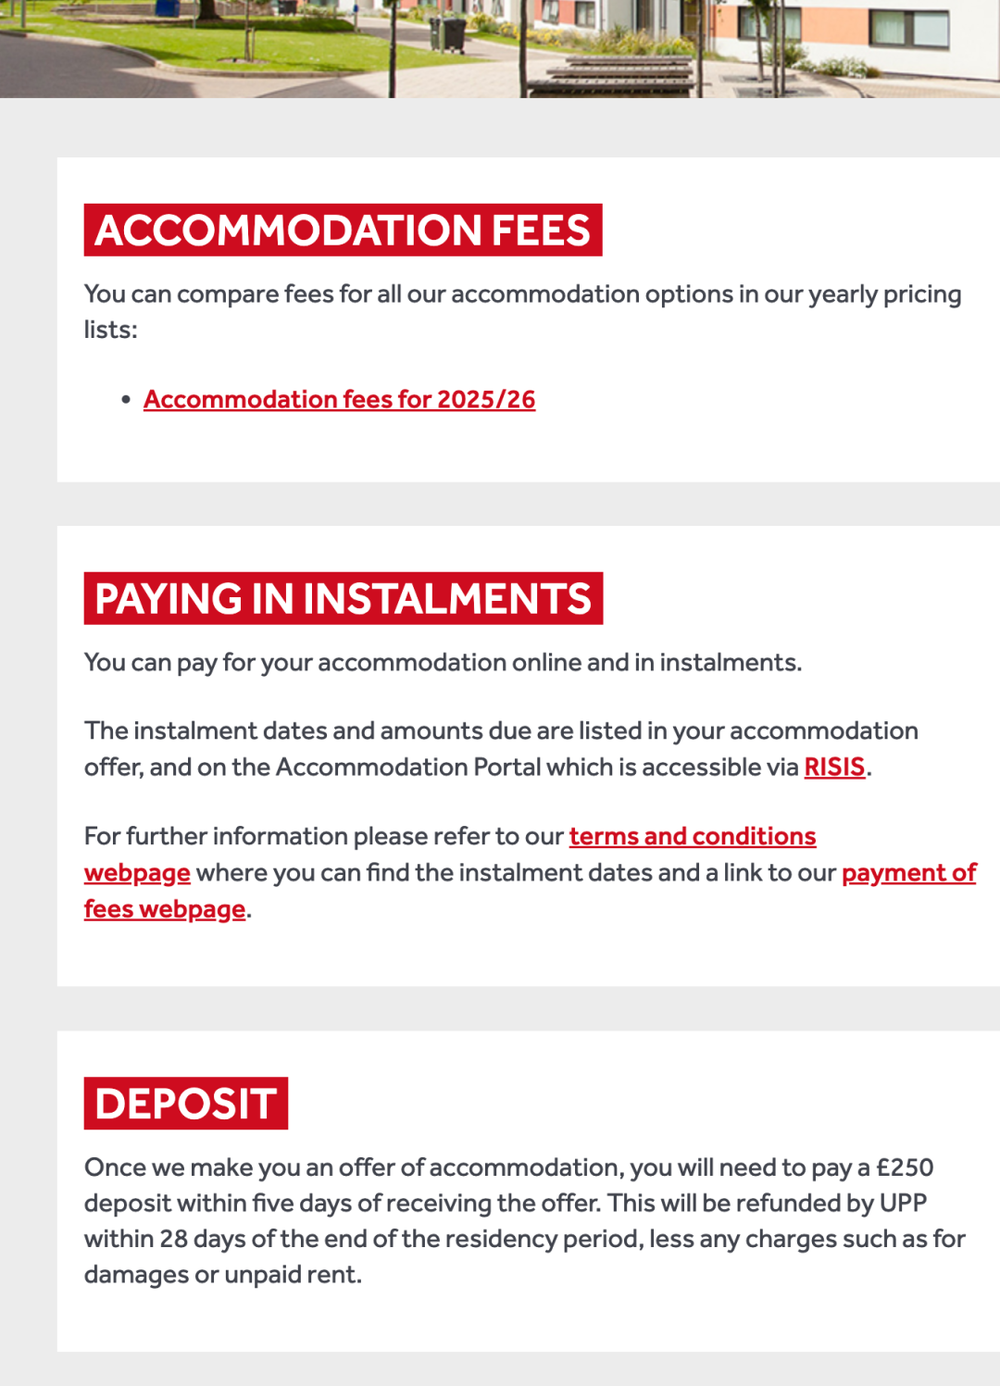The height and width of the screenshot is (1386, 1000).
Task: Click the wooden bench in the campus photo
Action: (x=612, y=74)
